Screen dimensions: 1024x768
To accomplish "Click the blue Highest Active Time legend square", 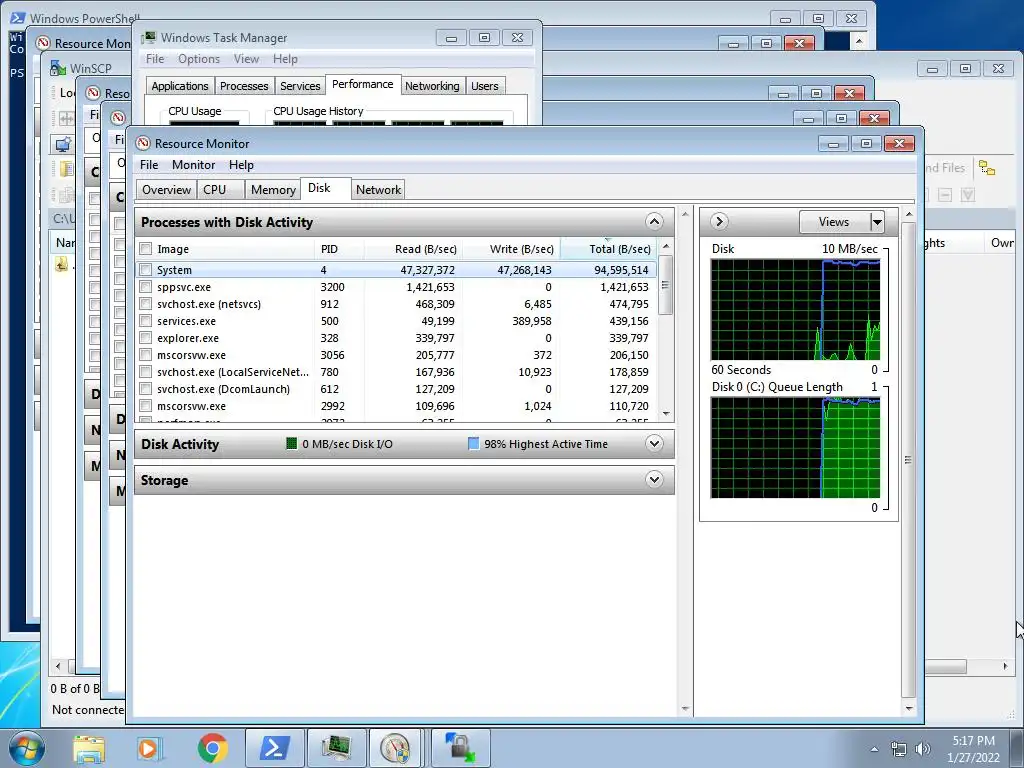I will [x=473, y=443].
